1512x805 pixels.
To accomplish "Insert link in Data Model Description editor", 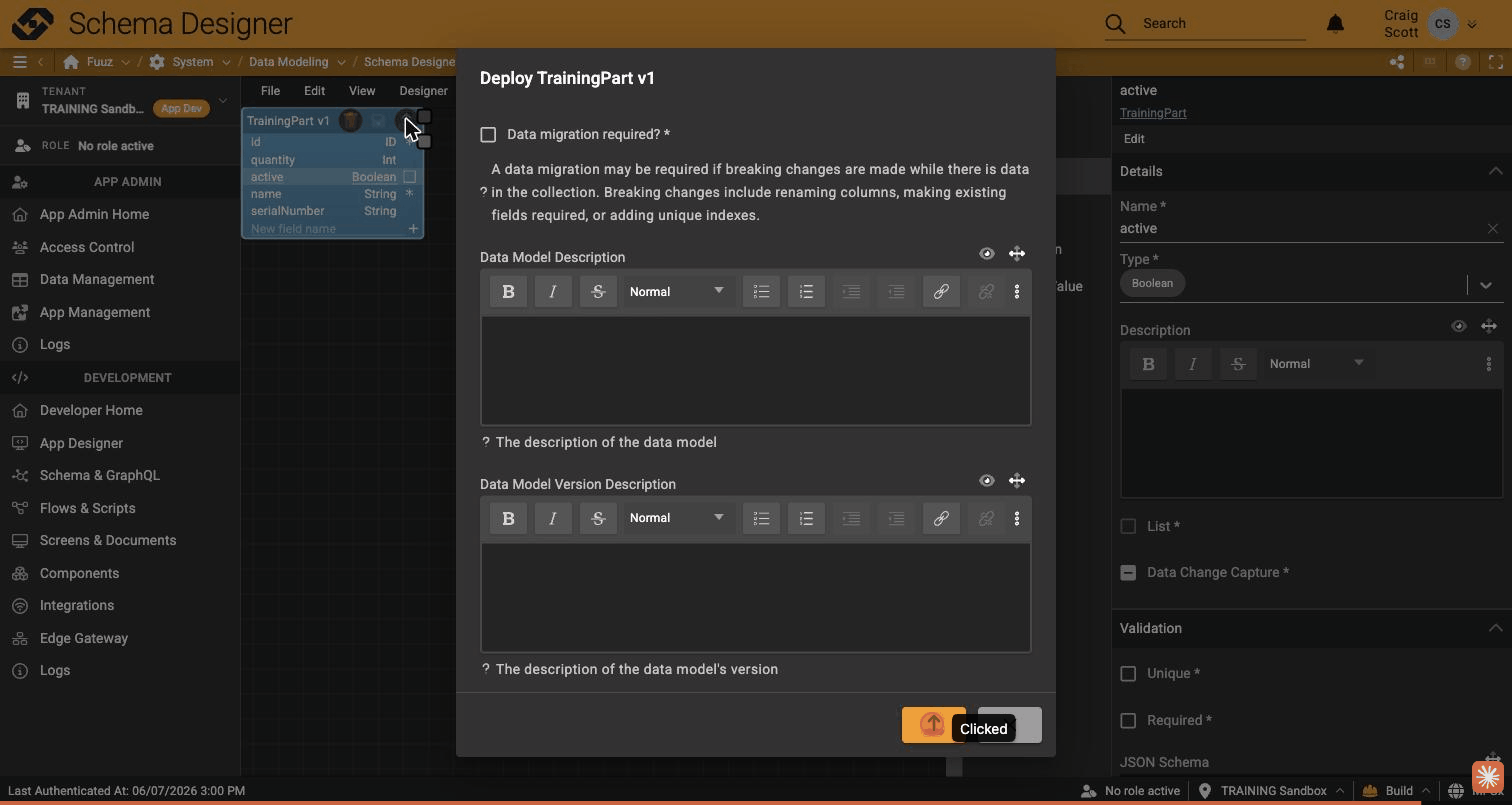I will point(941,292).
